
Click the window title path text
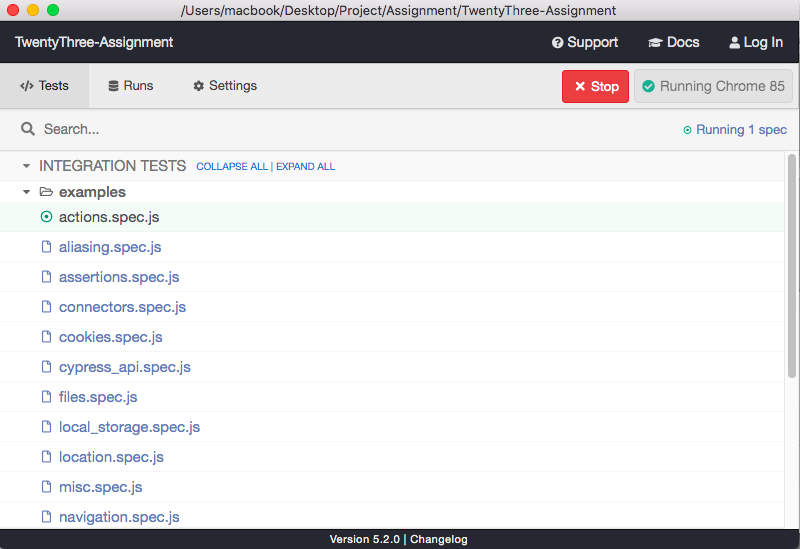[398, 10]
